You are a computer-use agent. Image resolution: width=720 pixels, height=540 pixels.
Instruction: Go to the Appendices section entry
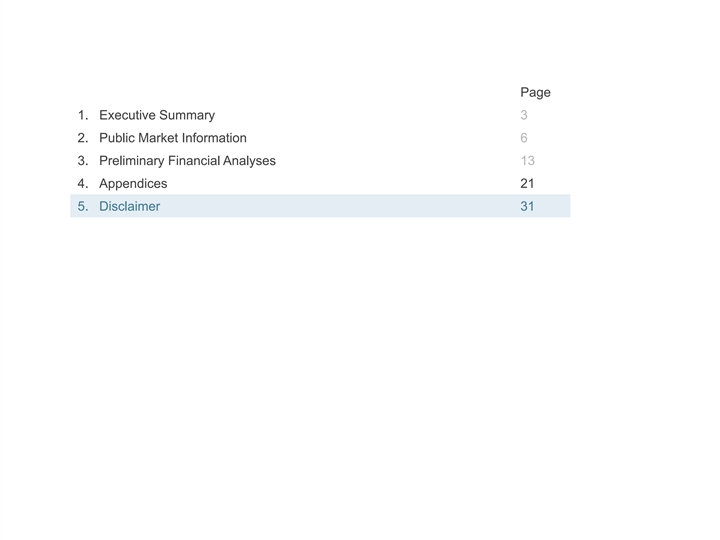click(133, 184)
